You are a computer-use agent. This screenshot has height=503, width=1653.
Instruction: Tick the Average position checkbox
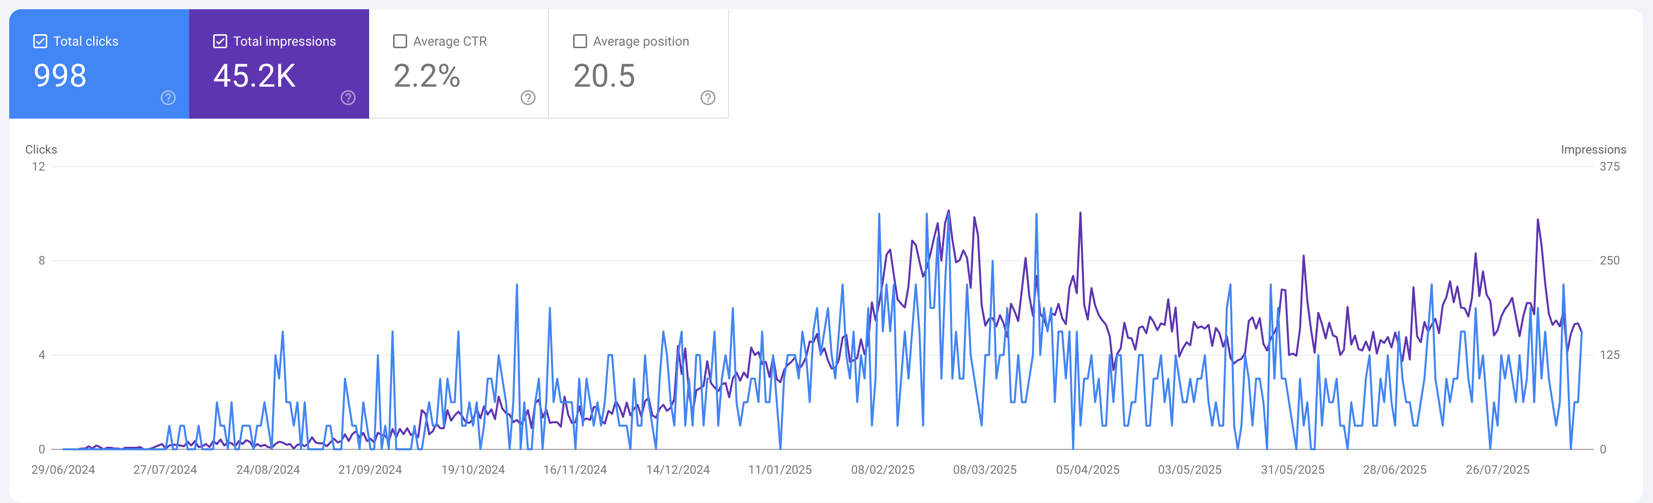[580, 41]
